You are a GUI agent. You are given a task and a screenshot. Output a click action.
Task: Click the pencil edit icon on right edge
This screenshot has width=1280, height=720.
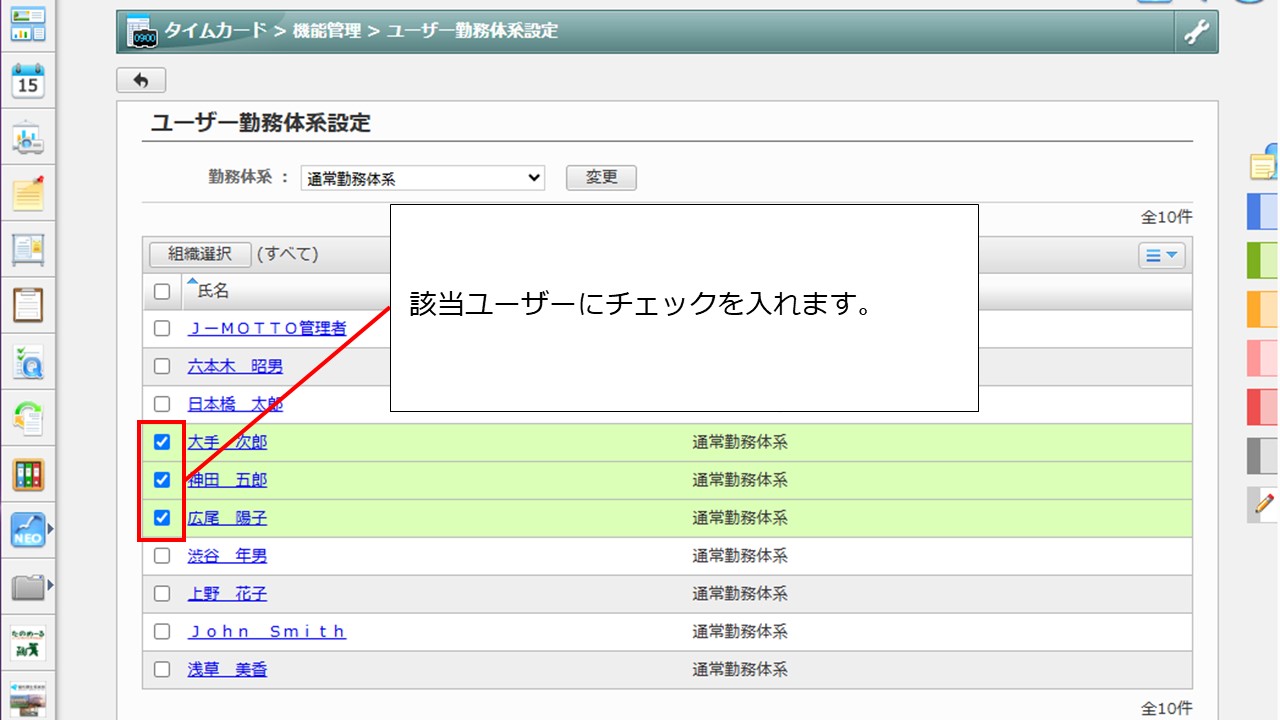tap(1264, 504)
